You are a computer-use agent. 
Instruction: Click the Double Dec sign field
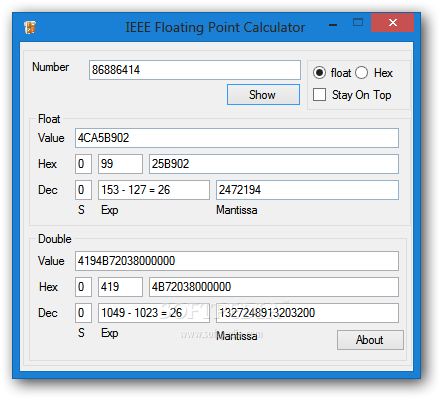tap(83, 313)
